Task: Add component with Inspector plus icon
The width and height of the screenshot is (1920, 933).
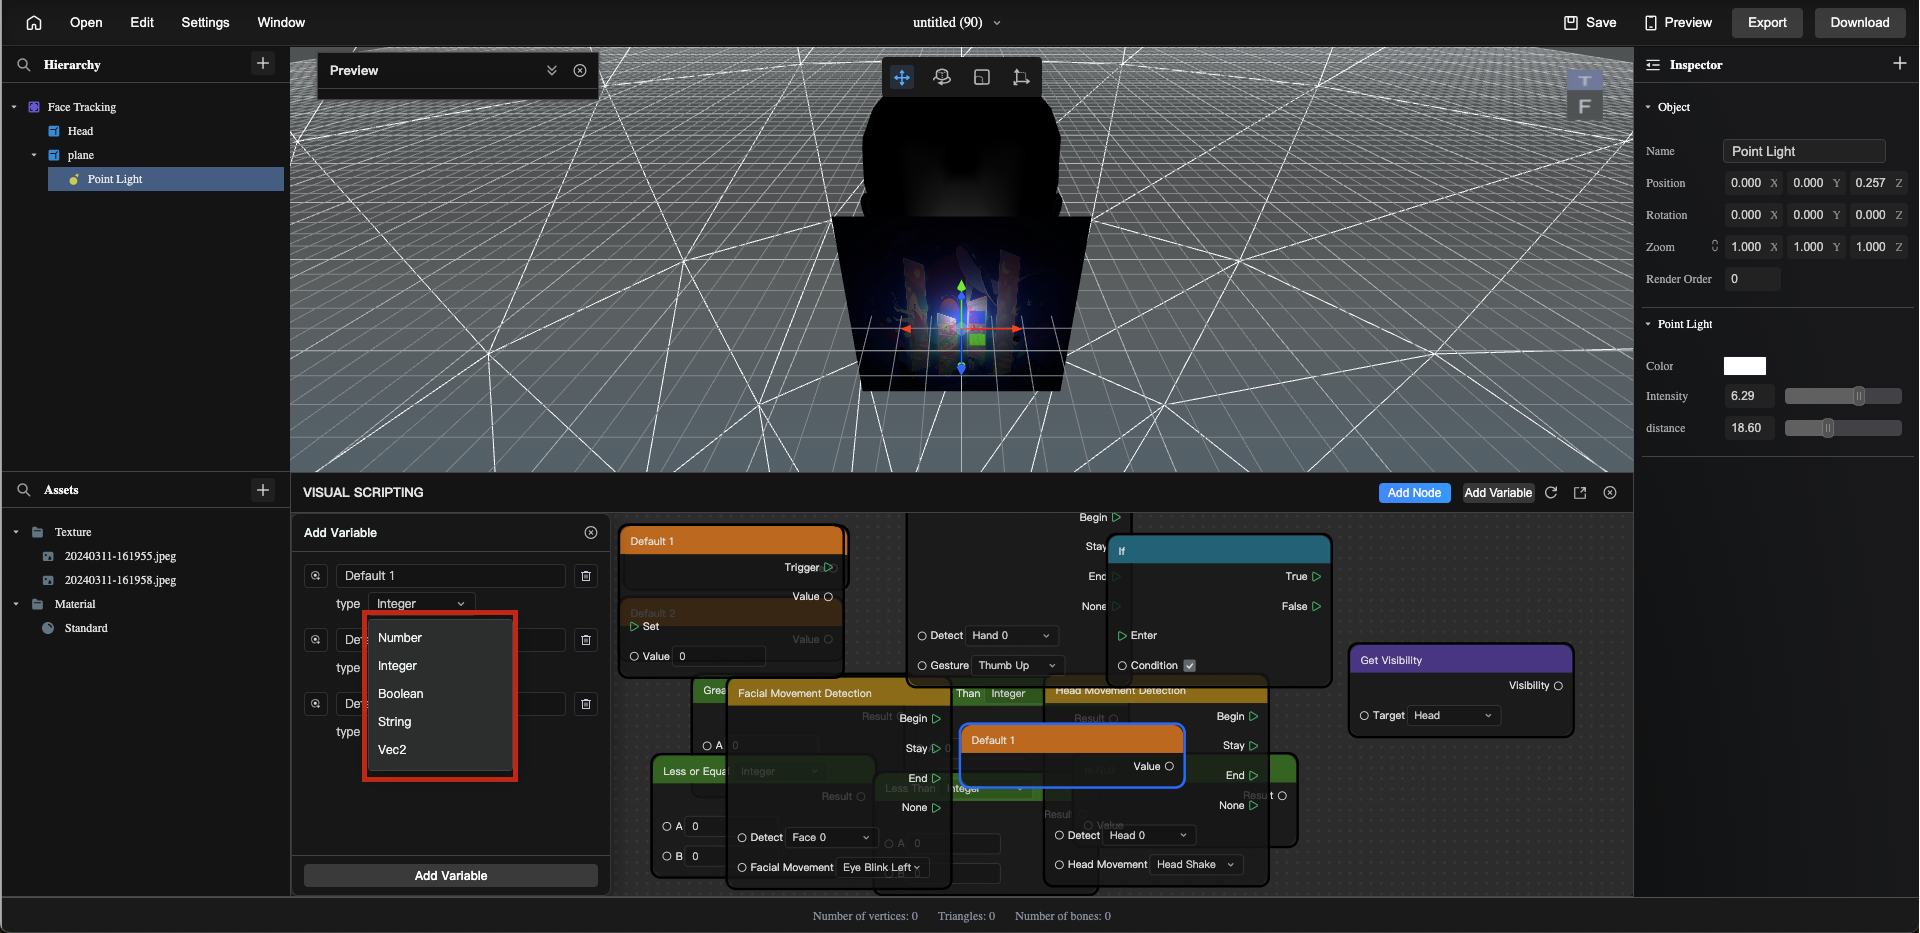Action: tap(1900, 63)
